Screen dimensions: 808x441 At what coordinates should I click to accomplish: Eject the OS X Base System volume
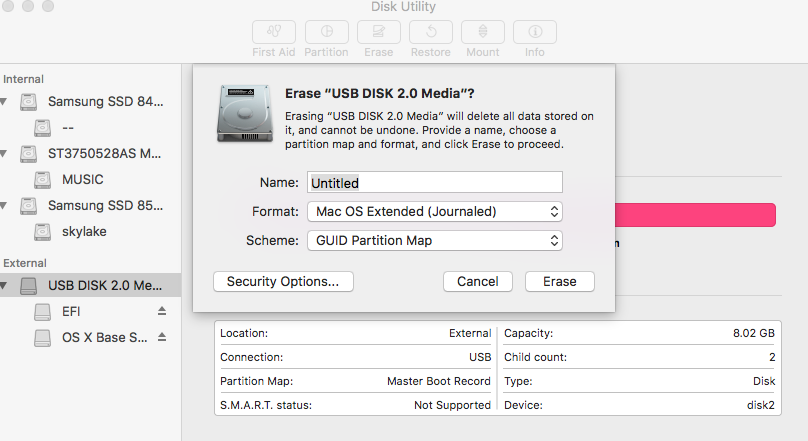point(162,338)
